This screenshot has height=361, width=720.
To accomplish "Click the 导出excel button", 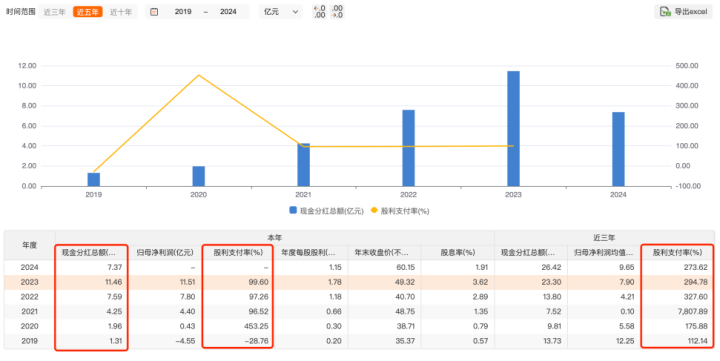I will tap(683, 12).
